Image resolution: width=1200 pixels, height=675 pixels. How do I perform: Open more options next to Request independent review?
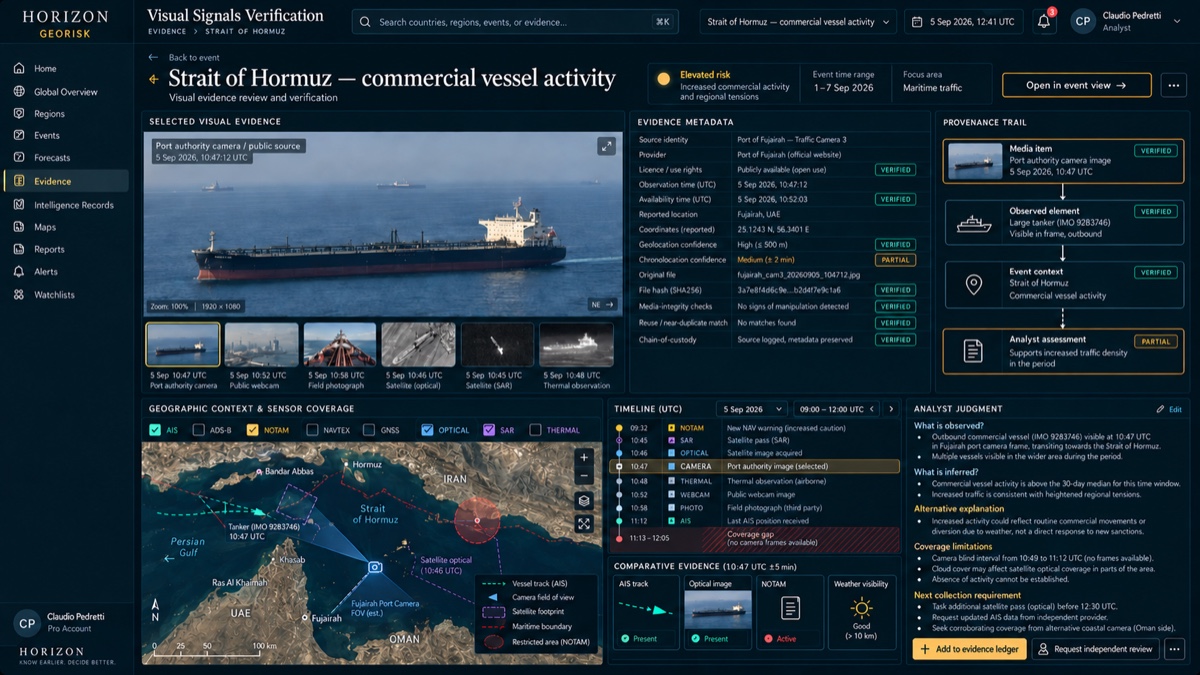[1173, 649]
